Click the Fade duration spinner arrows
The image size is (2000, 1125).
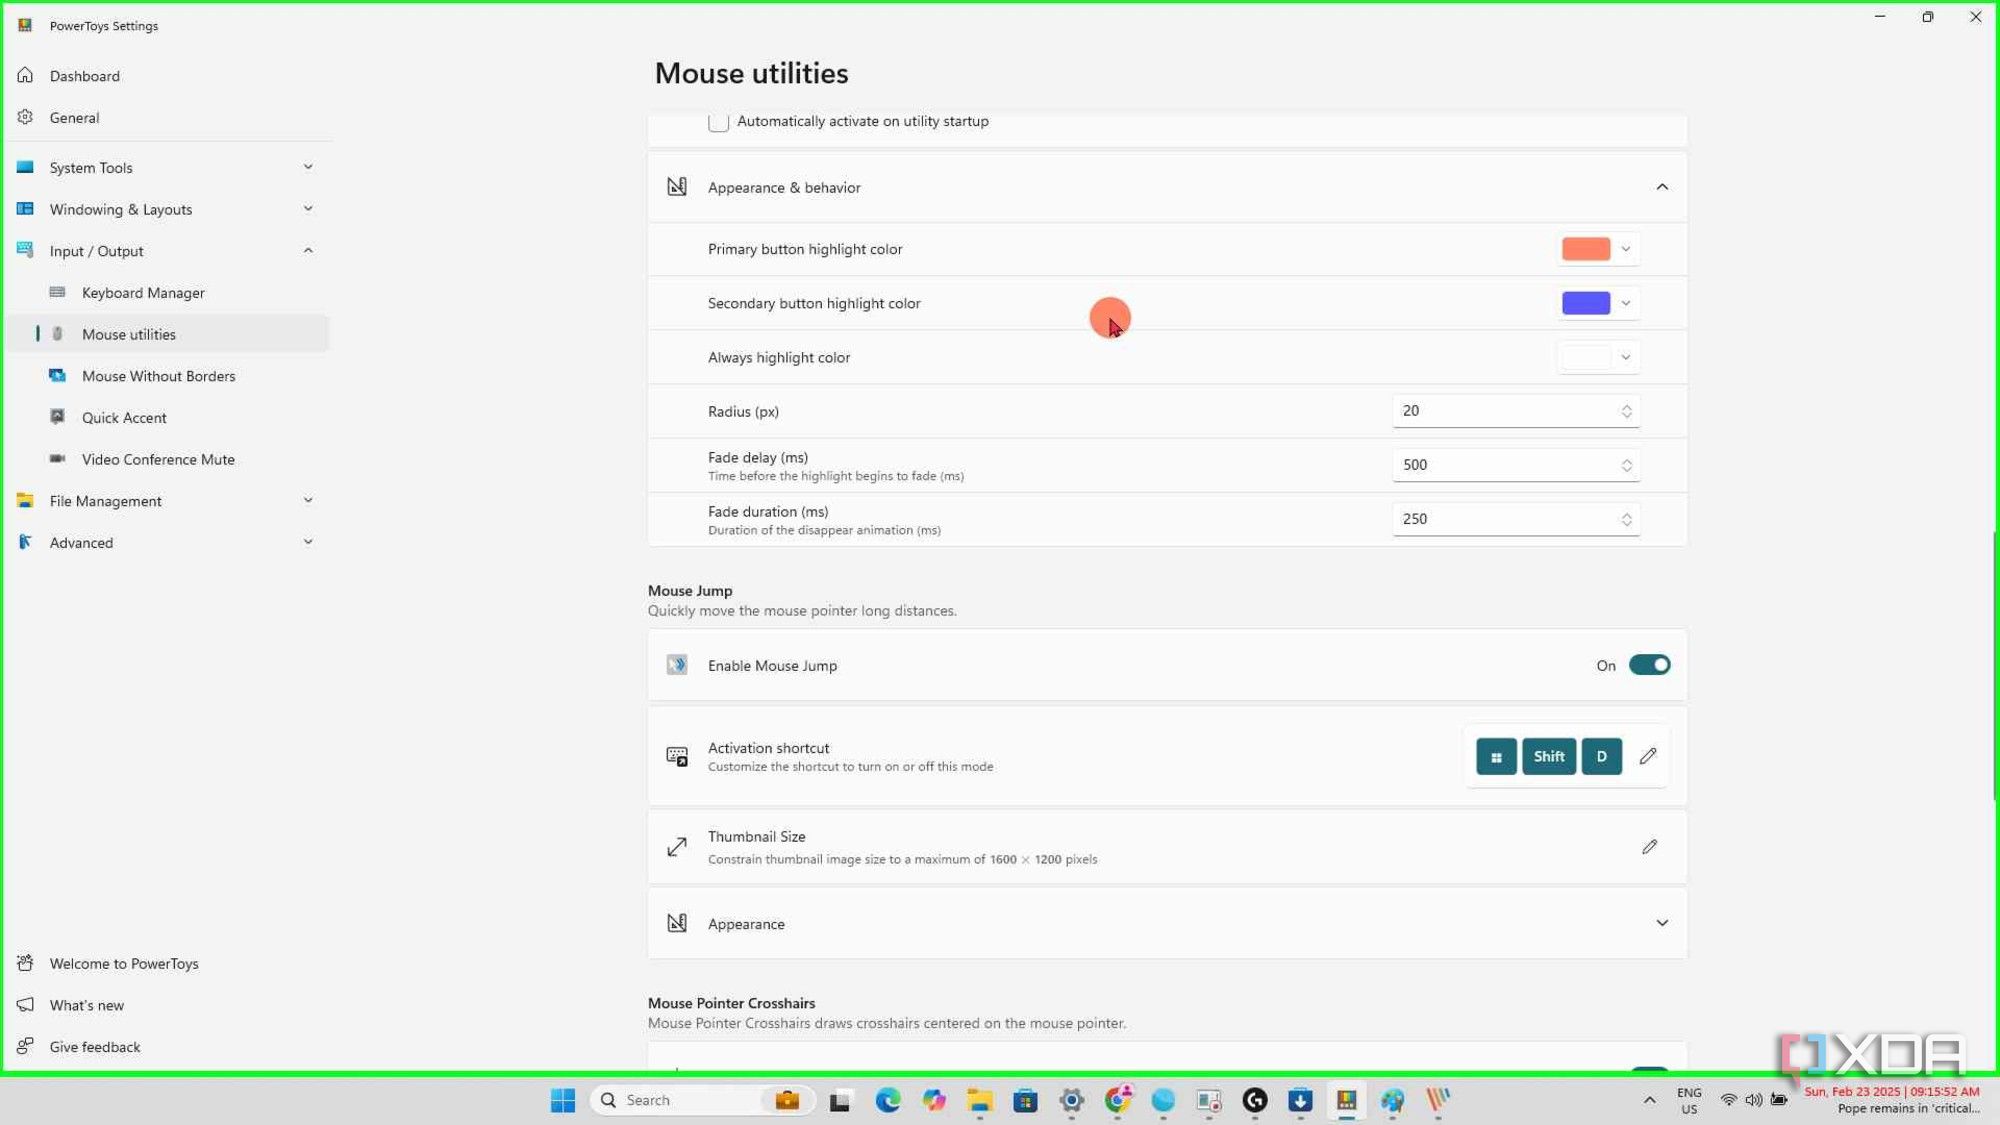[x=1626, y=519]
